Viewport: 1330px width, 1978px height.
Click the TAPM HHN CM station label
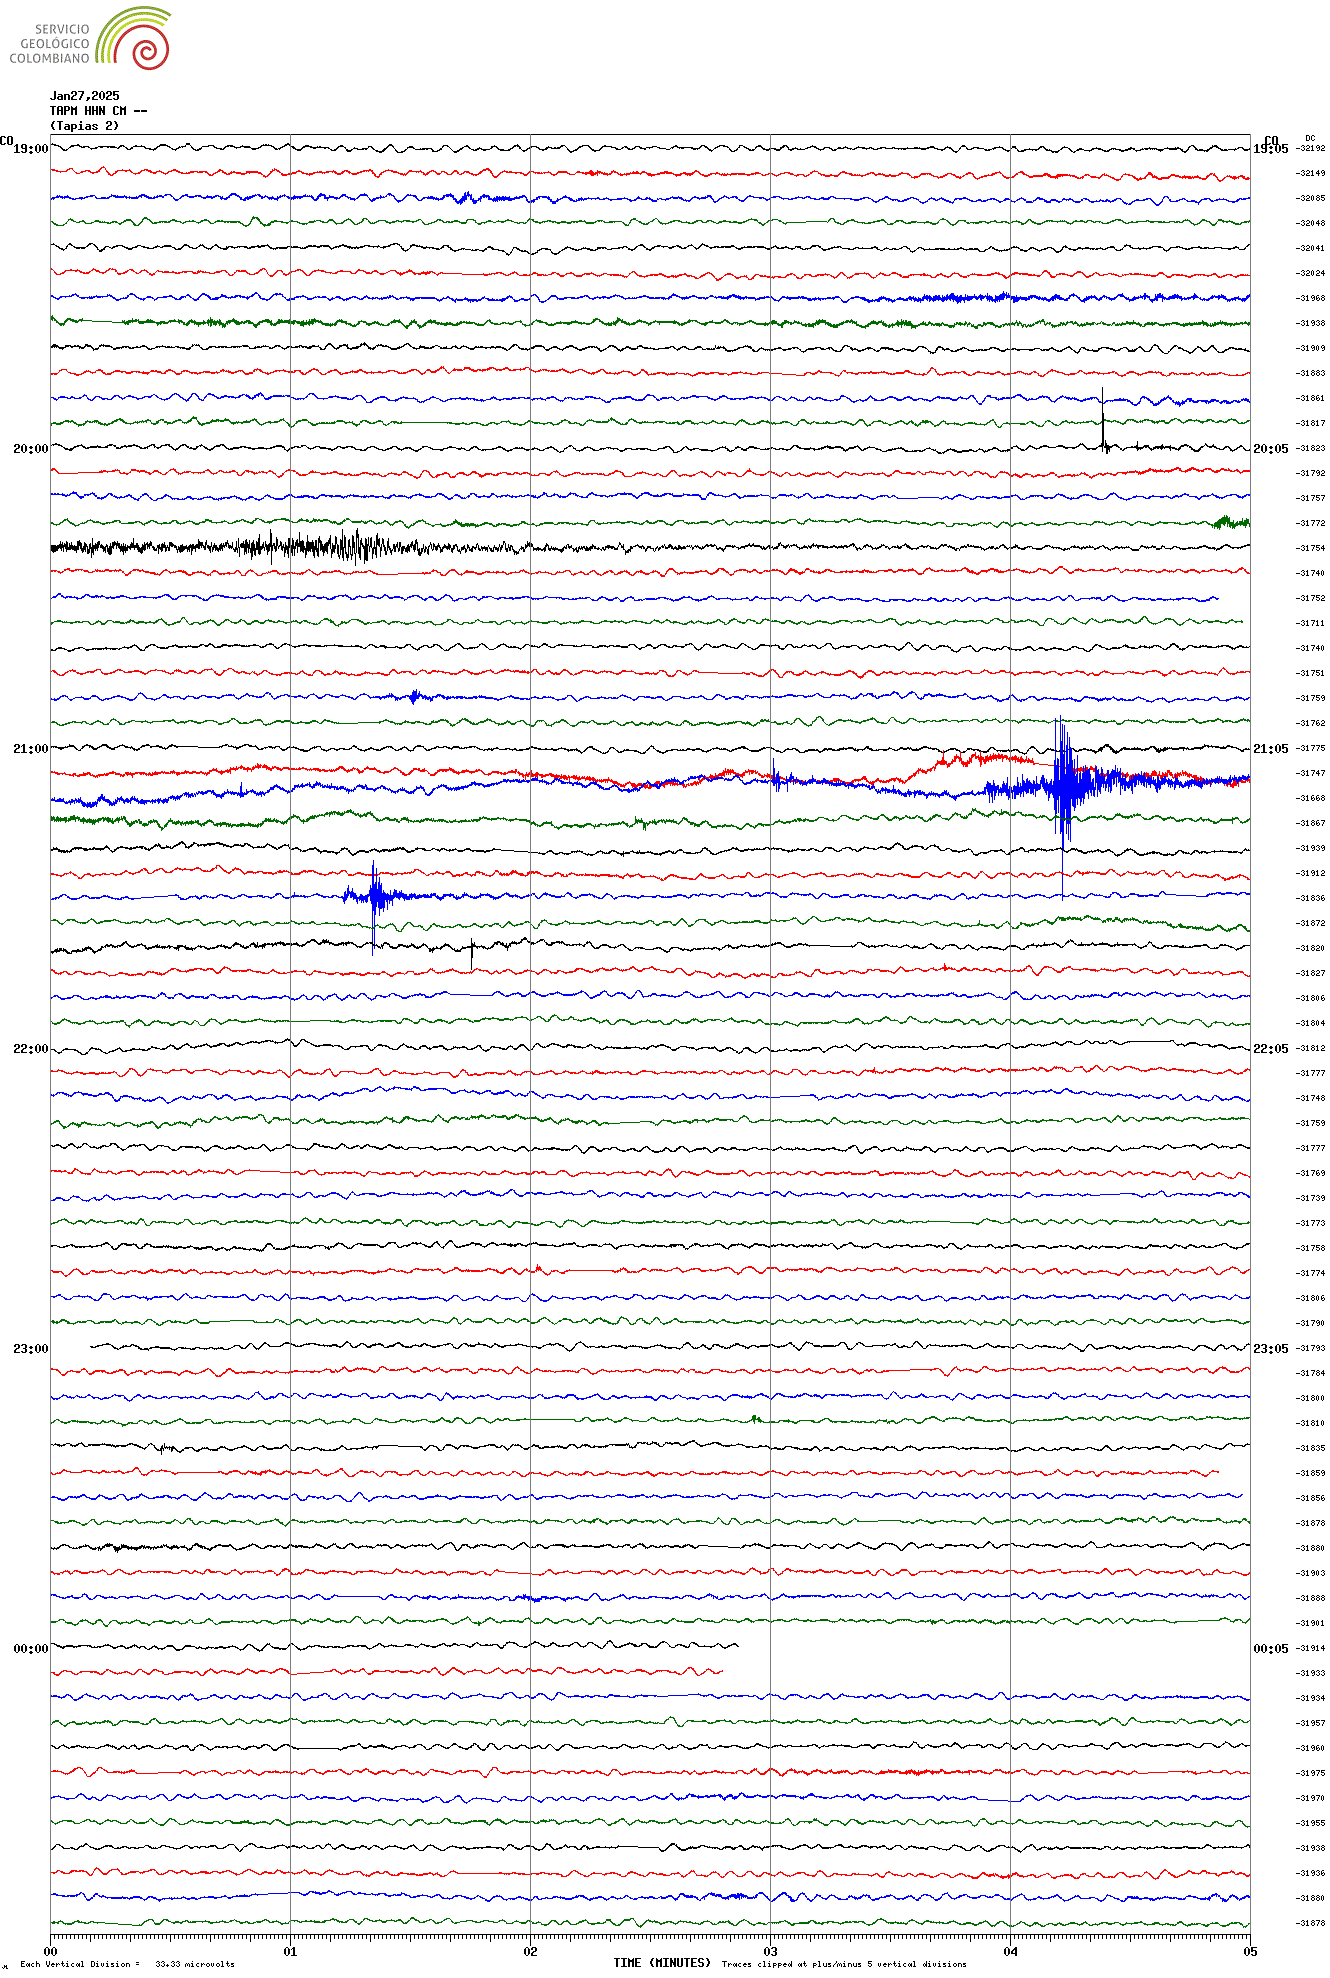(x=98, y=111)
